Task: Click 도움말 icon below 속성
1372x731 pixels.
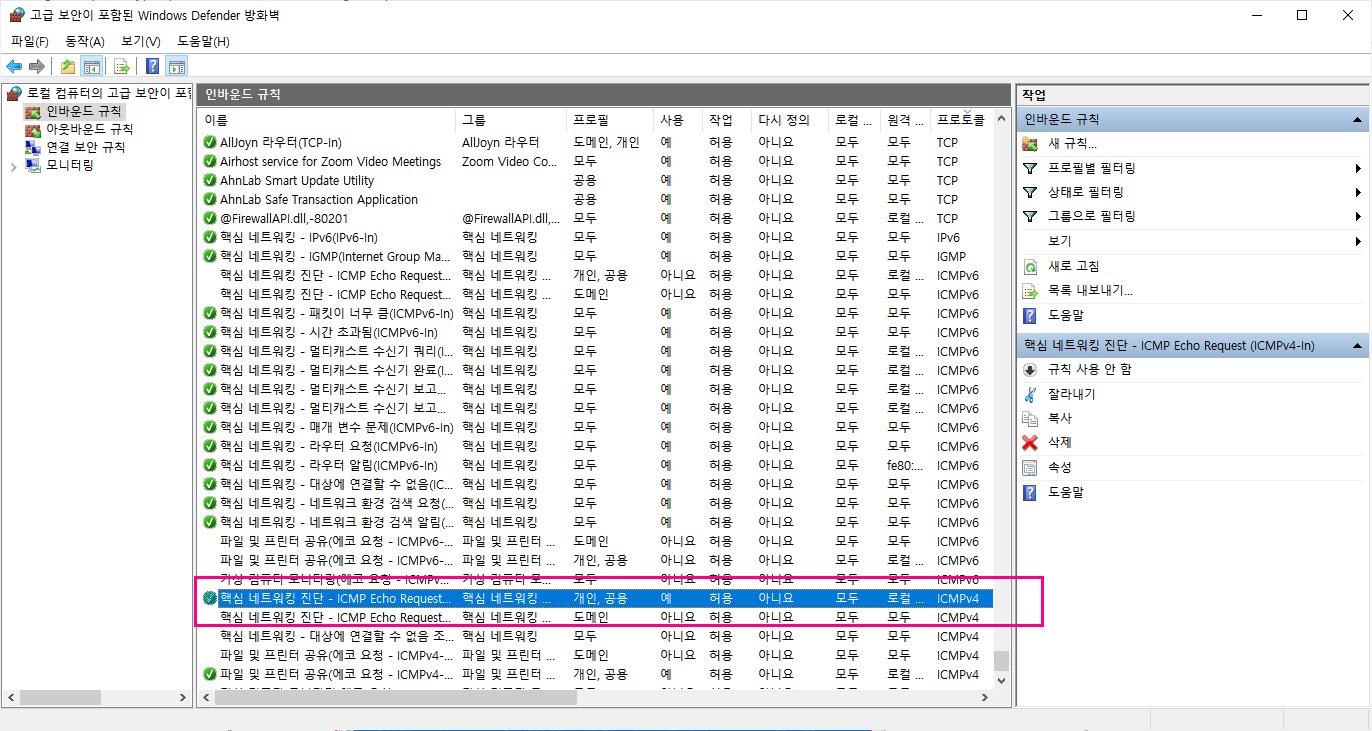Action: click(x=1031, y=492)
